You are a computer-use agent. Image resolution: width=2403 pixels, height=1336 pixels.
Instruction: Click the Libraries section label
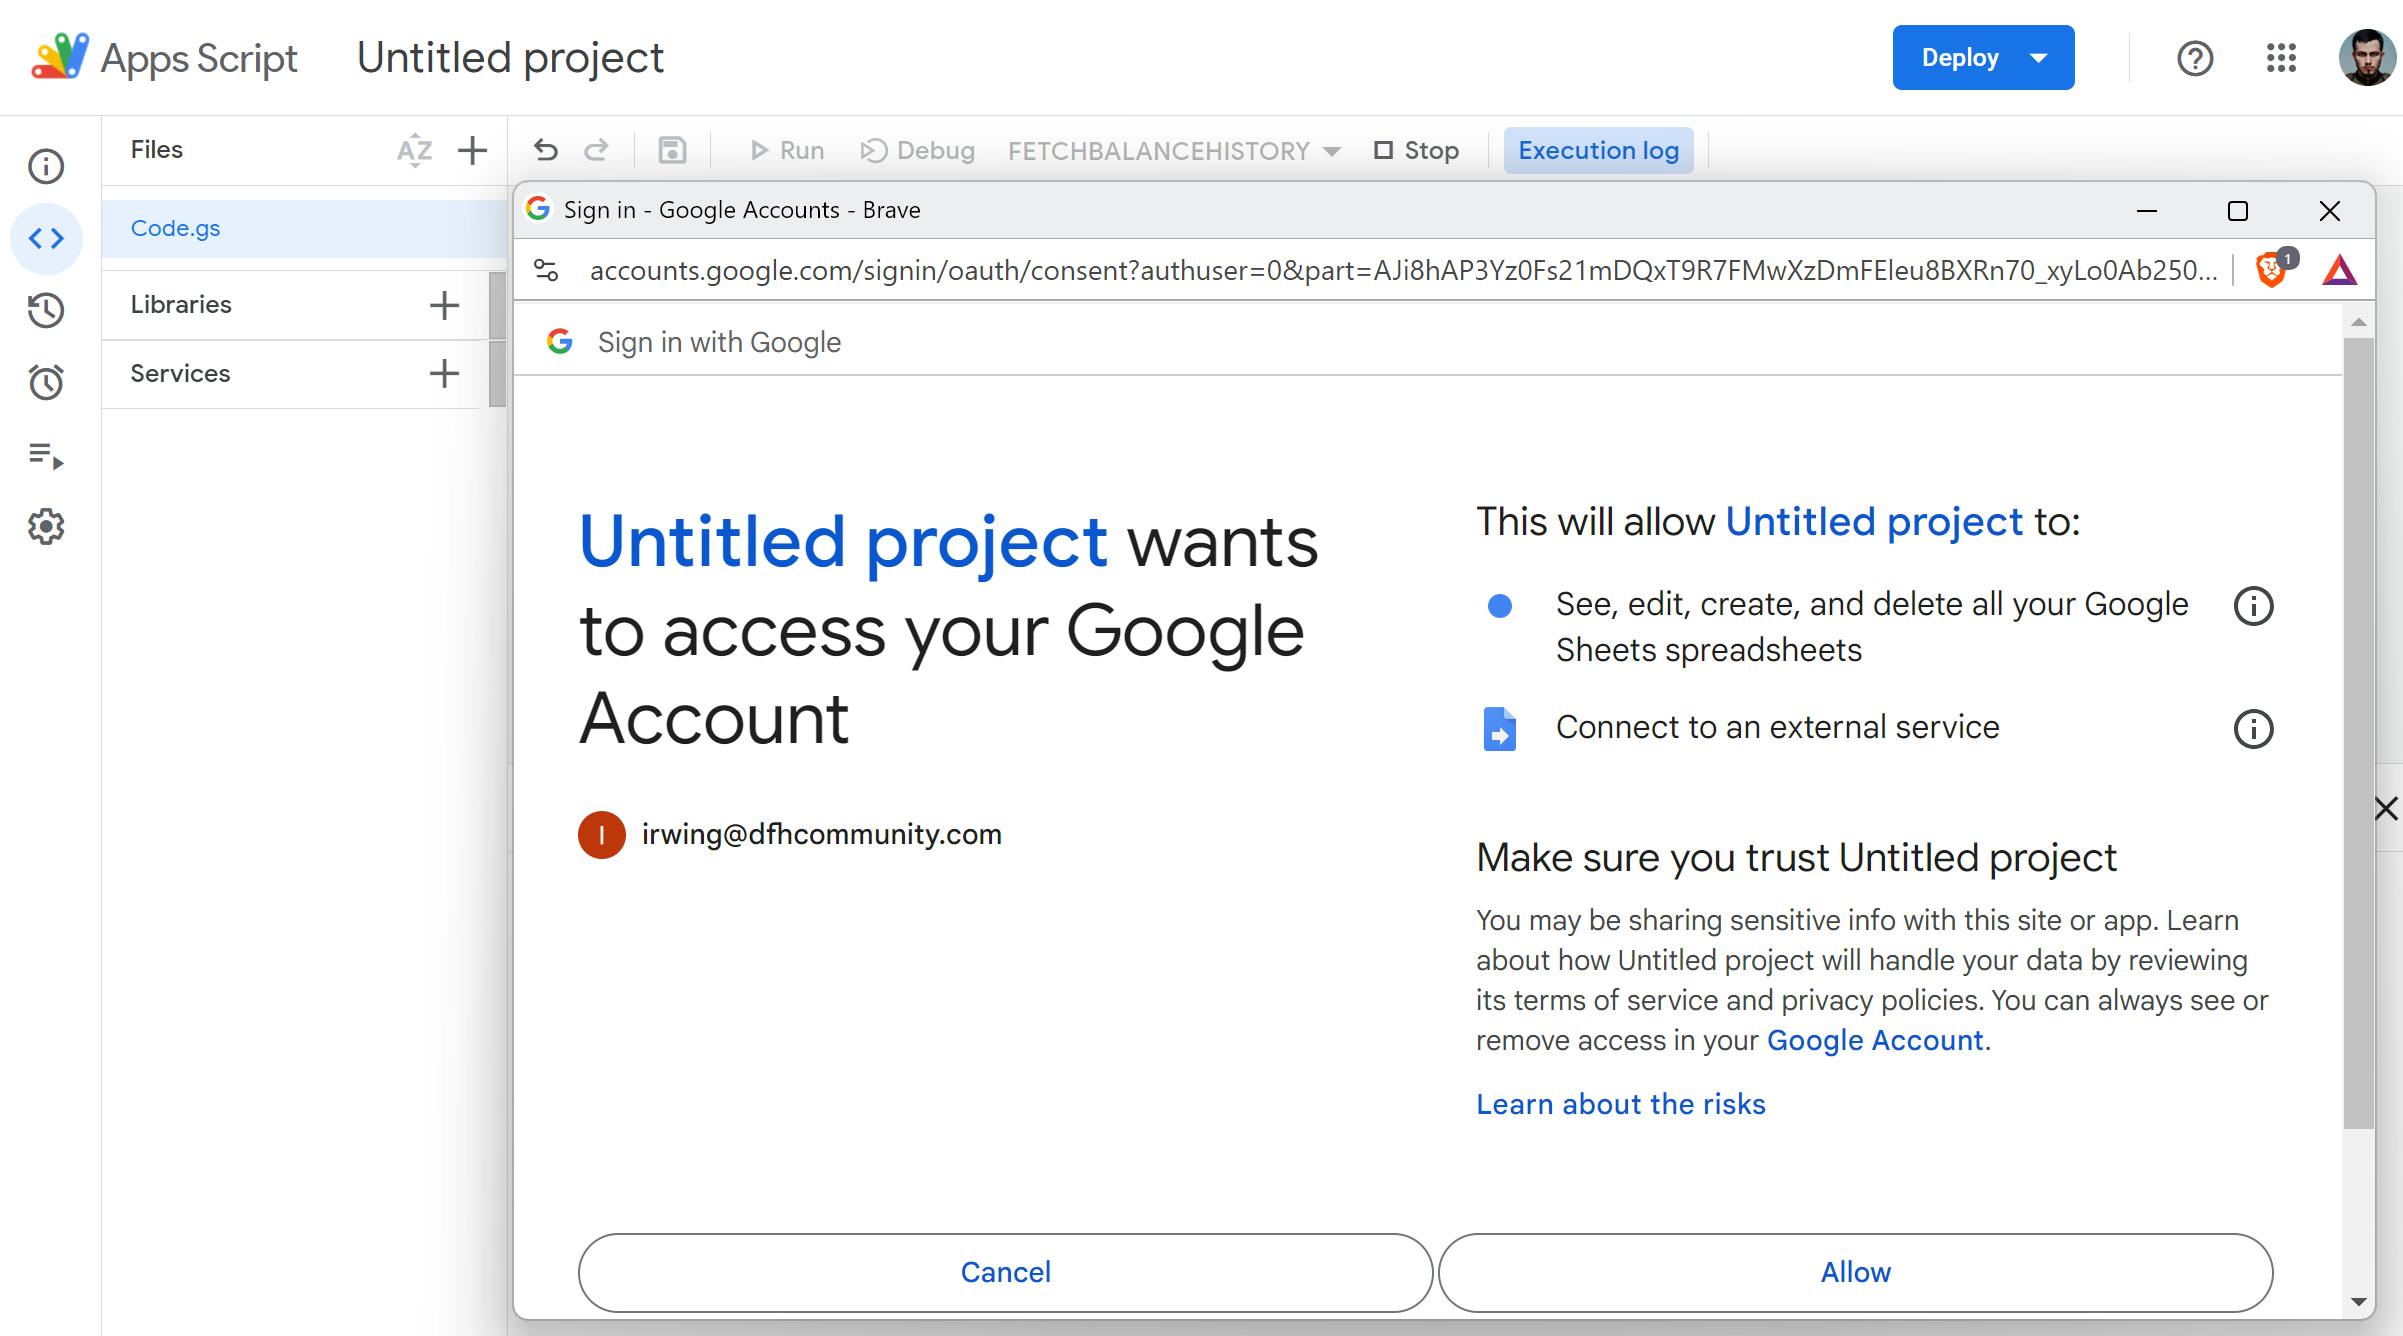181,305
